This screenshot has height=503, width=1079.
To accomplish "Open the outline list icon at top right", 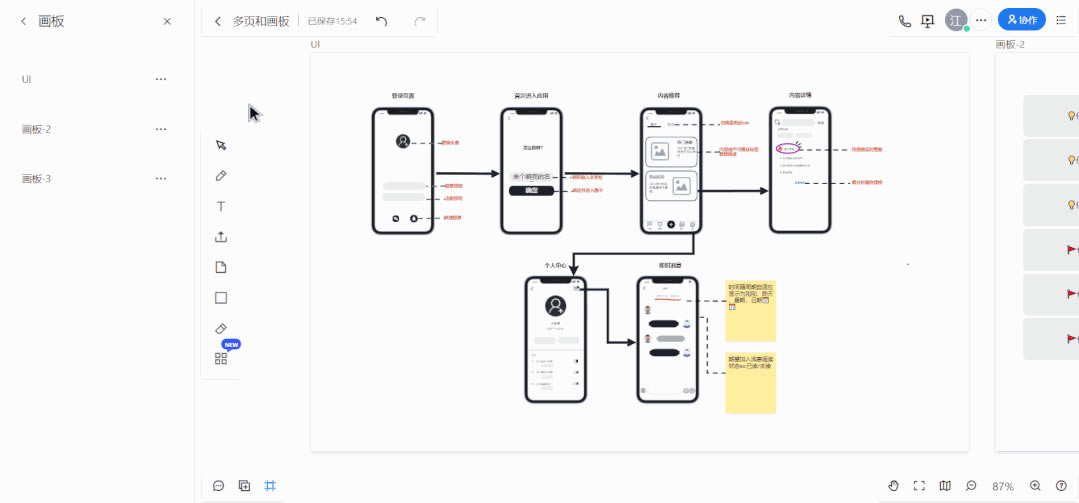I will (x=1061, y=20).
